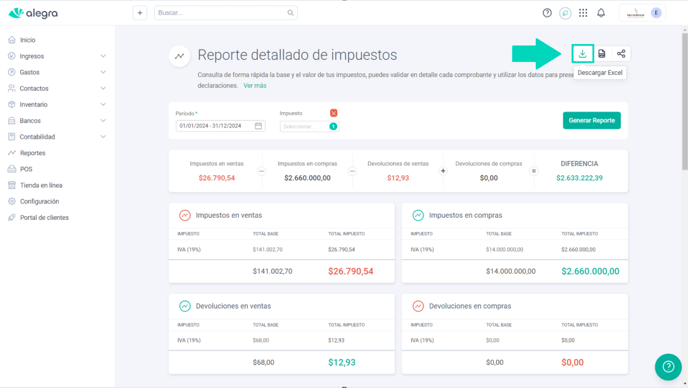The width and height of the screenshot is (688, 388).
Task: Click the Impuestos en compras card icon
Action: tap(418, 215)
